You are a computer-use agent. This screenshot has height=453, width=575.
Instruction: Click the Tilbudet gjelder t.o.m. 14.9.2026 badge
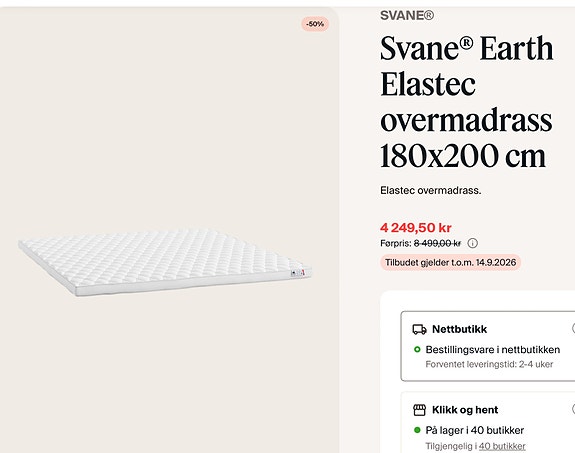tap(450, 262)
